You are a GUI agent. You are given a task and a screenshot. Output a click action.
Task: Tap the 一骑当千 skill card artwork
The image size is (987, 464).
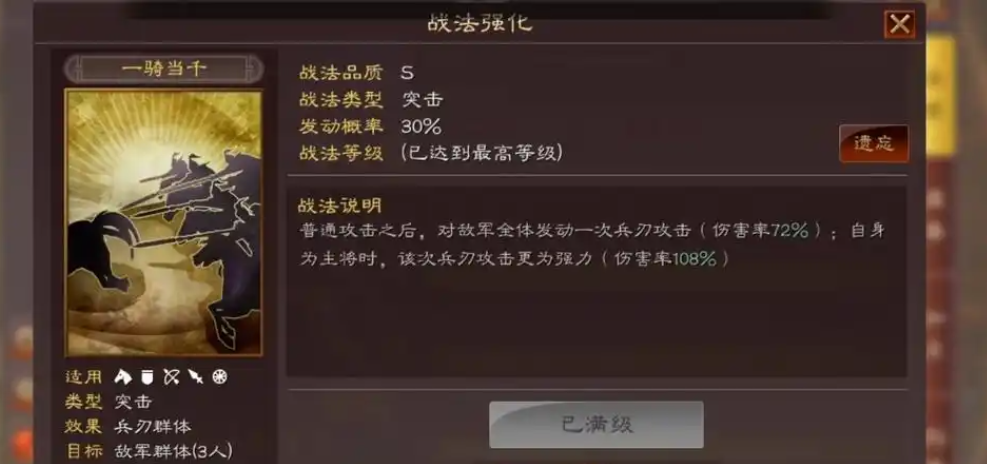click(164, 223)
